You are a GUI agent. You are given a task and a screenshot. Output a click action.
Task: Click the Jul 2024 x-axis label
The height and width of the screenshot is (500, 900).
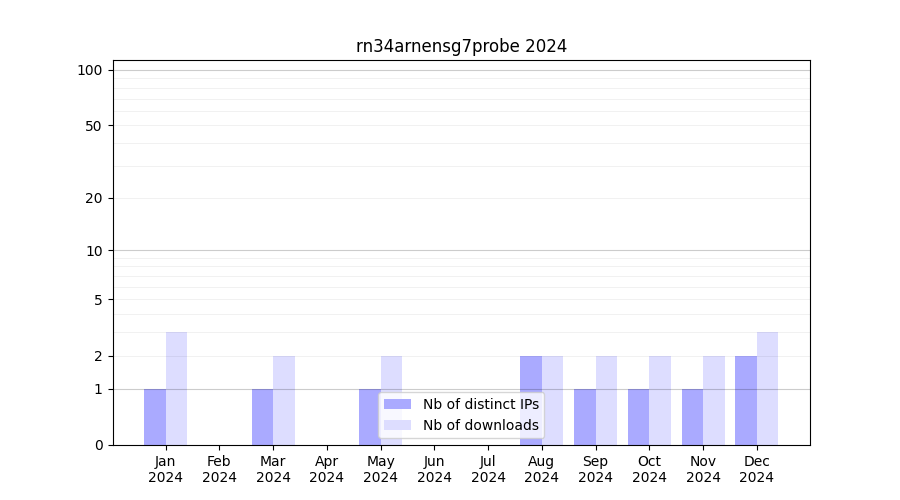[488, 469]
